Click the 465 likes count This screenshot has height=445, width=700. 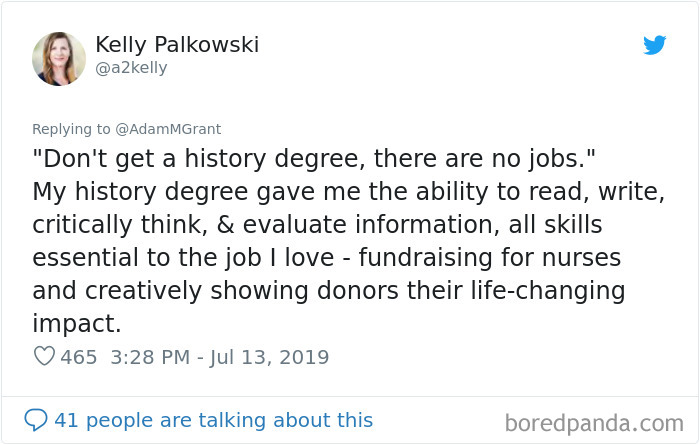[79, 357]
